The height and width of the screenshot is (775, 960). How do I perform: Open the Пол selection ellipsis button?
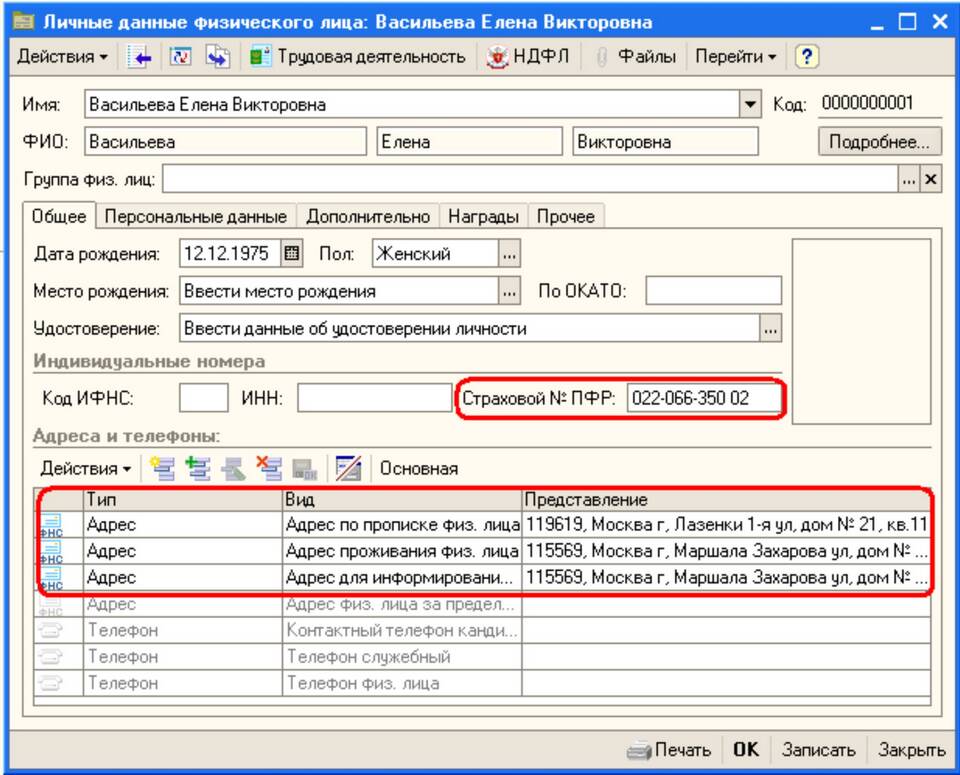point(509,253)
